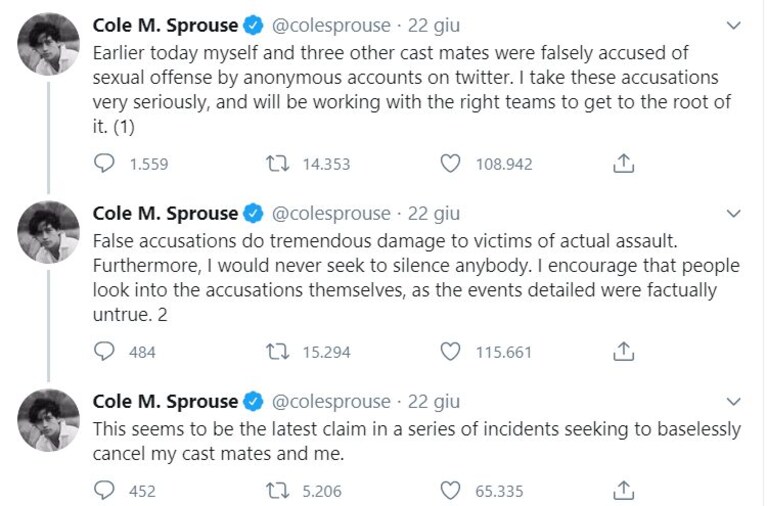Reply to the first tweet with 1.559 comments

click(x=104, y=163)
